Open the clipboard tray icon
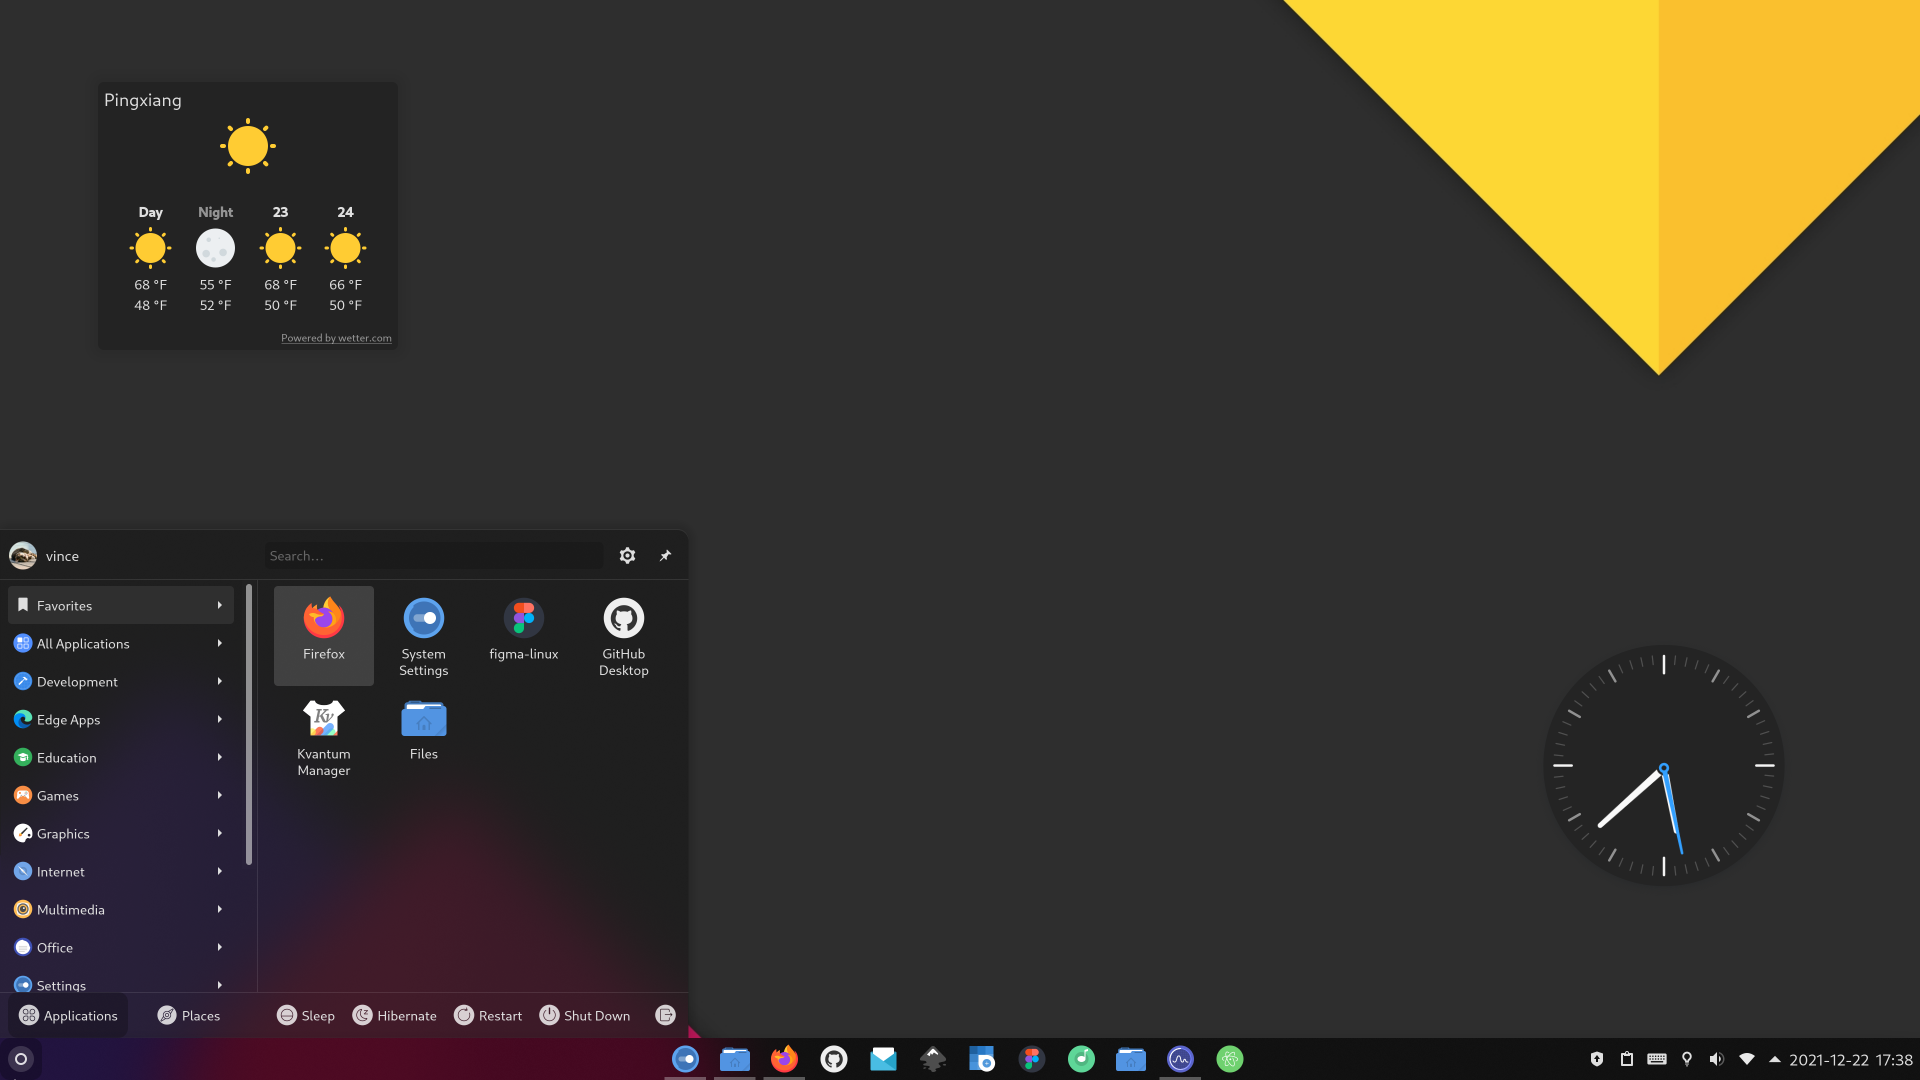This screenshot has height=1080, width=1920. tap(1627, 1059)
